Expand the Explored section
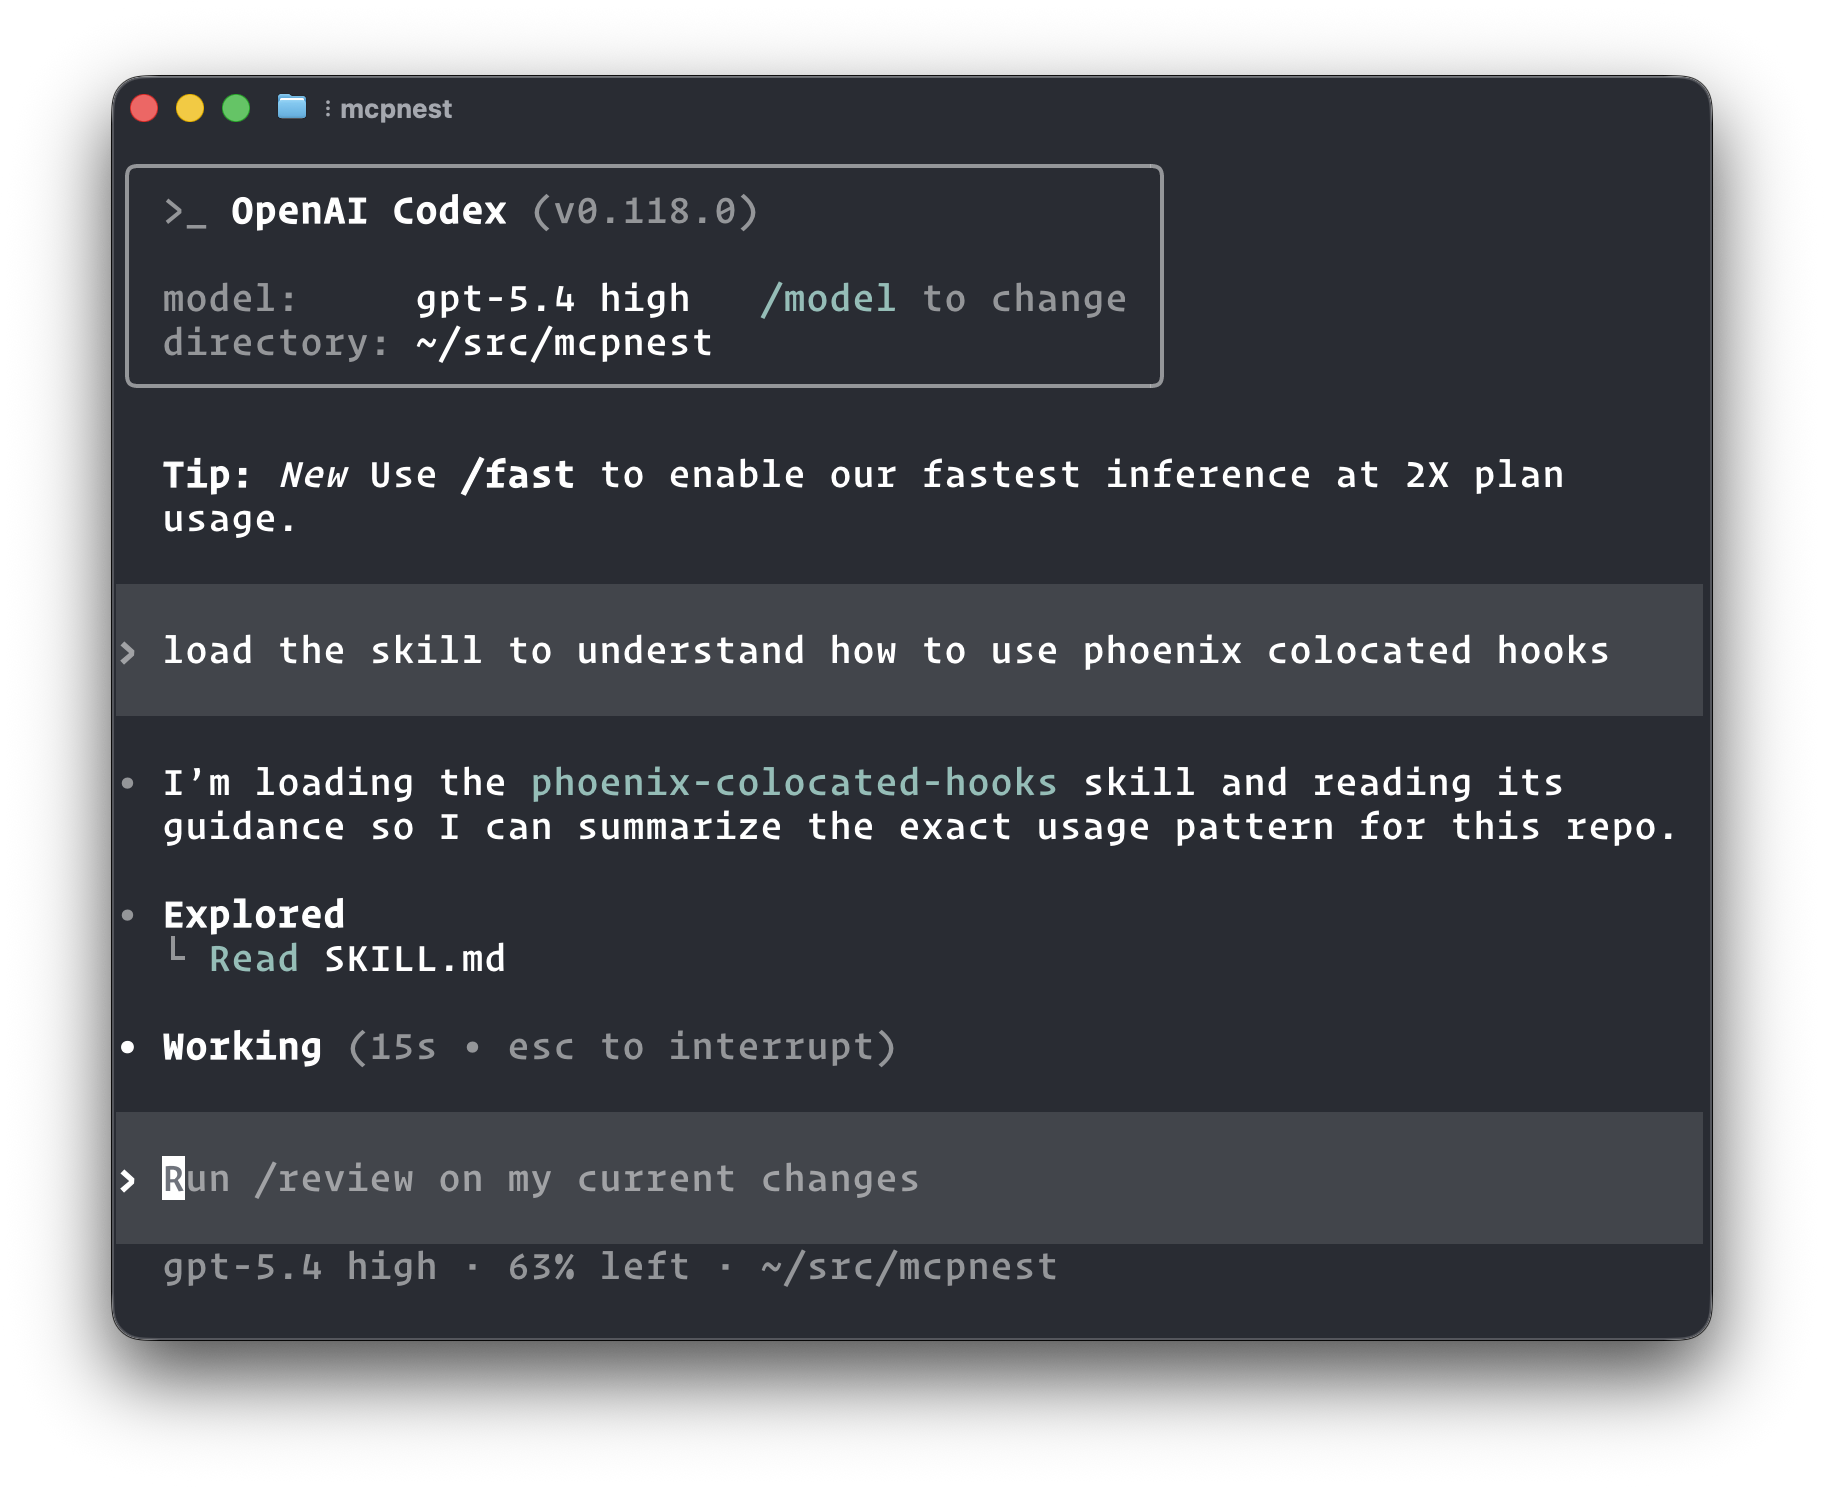This screenshot has height=1488, width=1824. coord(253,913)
